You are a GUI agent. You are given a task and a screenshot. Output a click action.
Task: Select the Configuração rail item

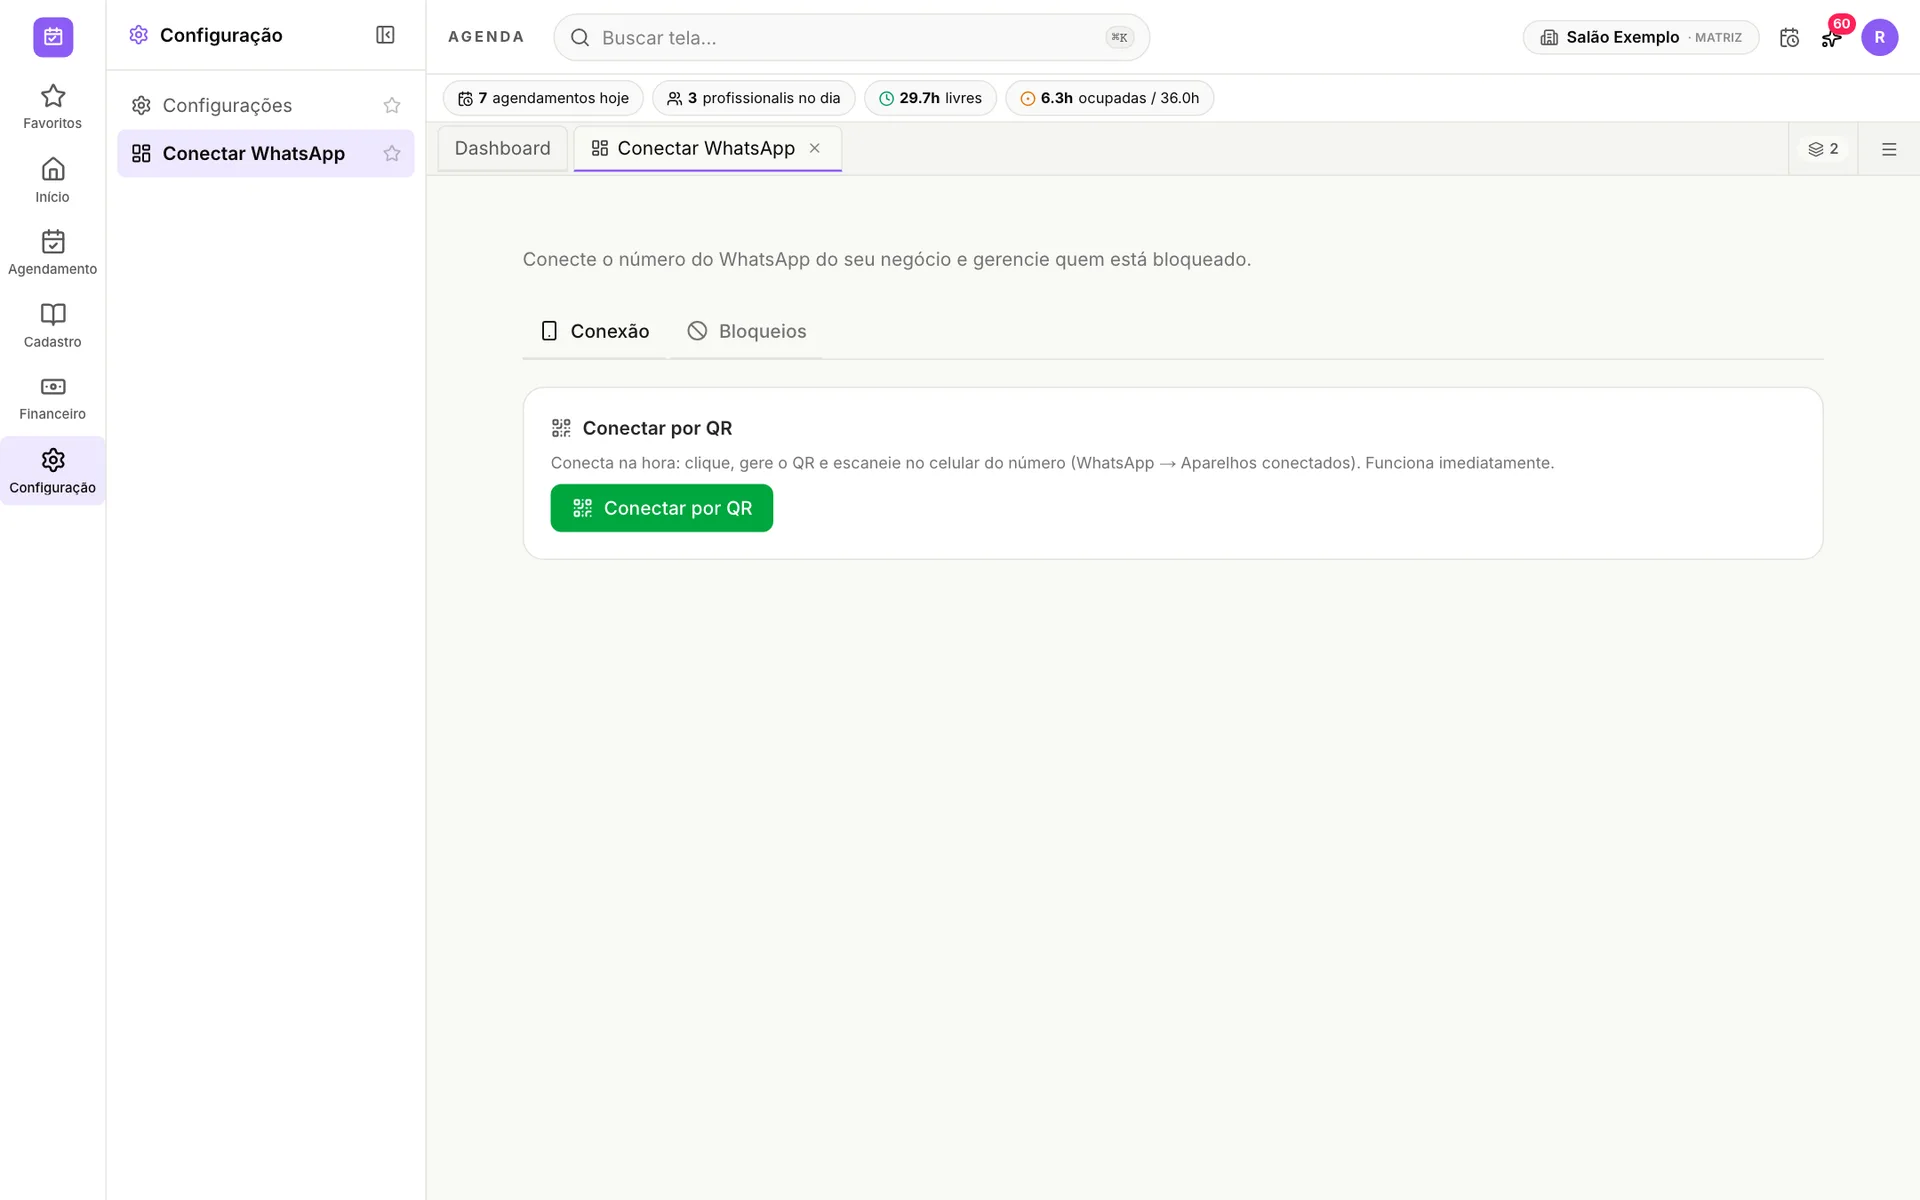[x=53, y=471]
